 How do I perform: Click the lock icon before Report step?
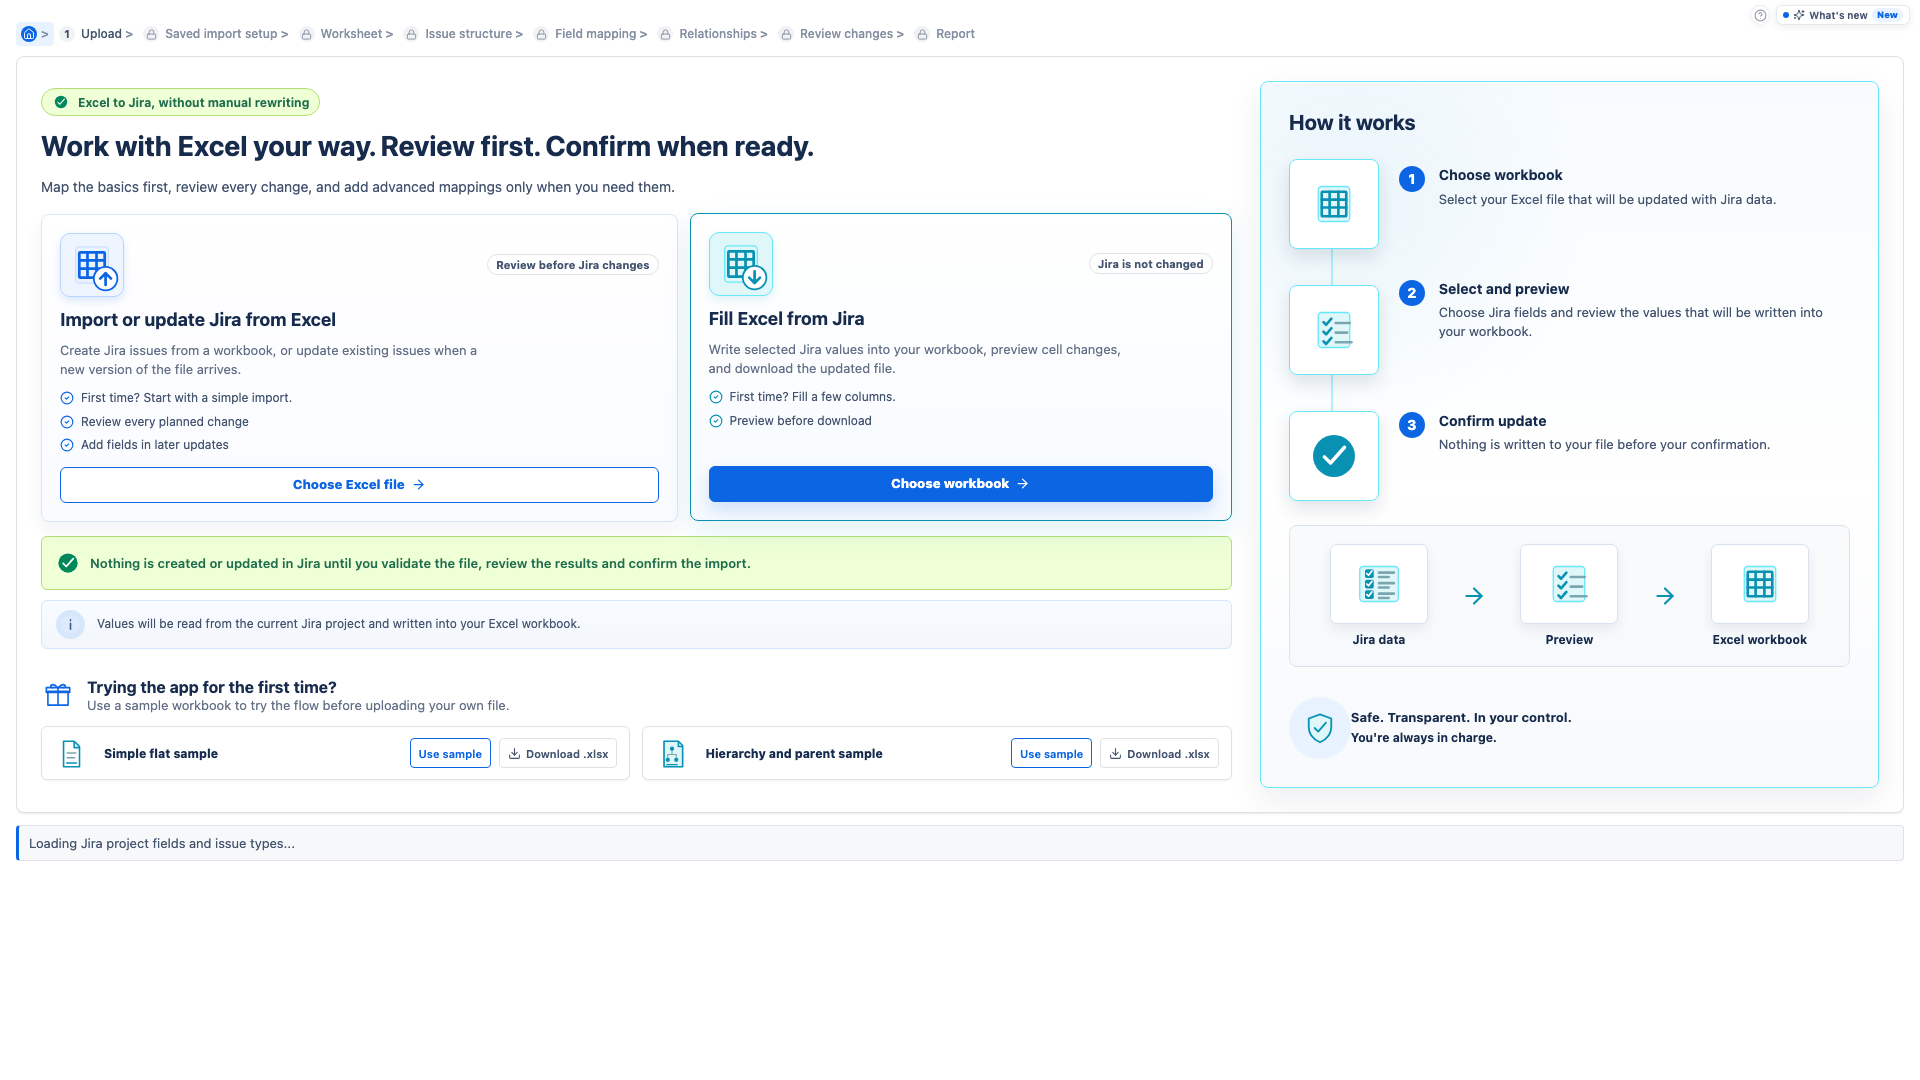[x=922, y=34]
